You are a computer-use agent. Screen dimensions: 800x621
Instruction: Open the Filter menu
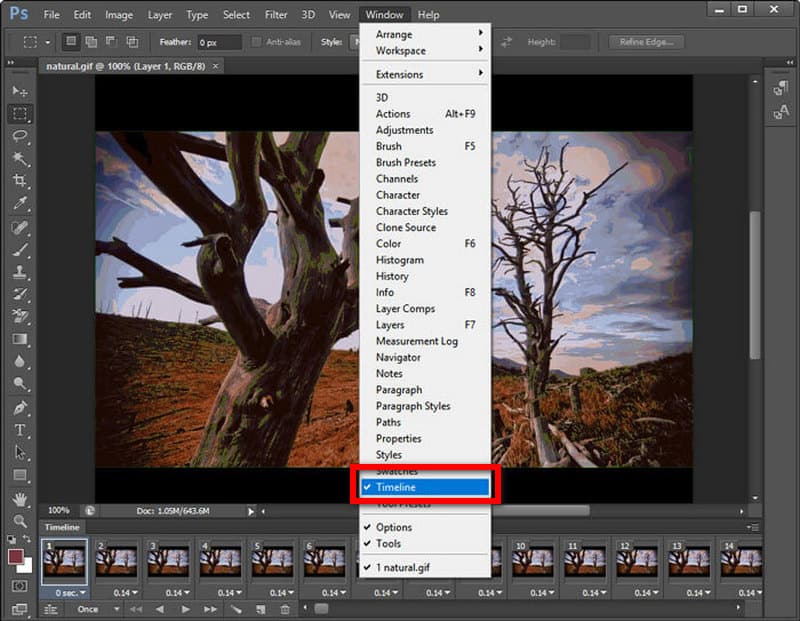[276, 15]
